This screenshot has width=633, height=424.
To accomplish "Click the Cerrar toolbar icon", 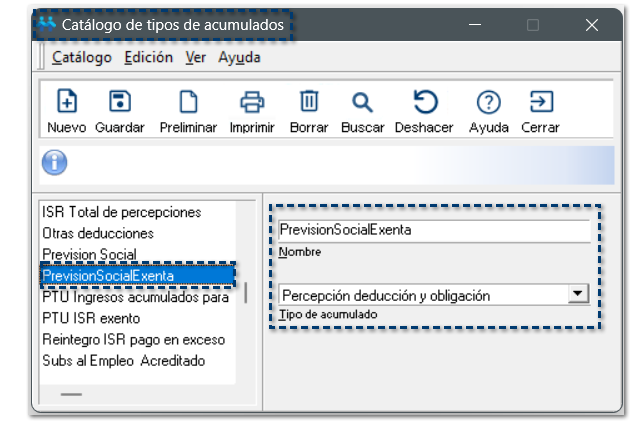I will pos(540,102).
